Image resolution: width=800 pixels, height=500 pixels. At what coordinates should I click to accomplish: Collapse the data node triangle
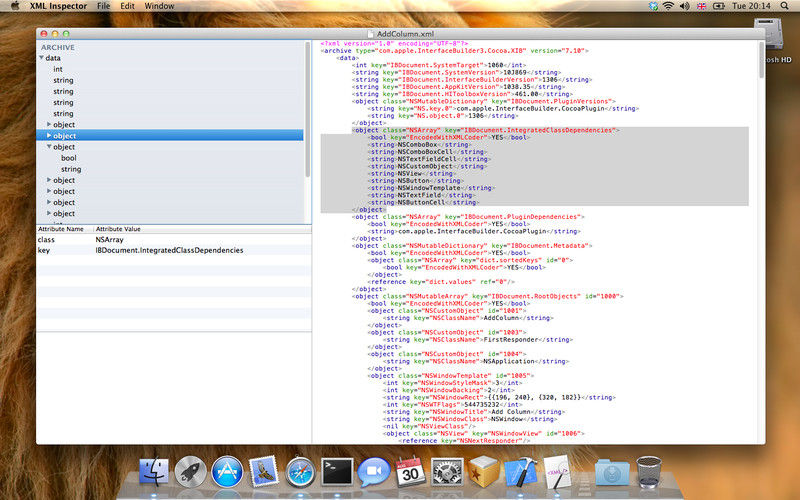tap(41, 58)
